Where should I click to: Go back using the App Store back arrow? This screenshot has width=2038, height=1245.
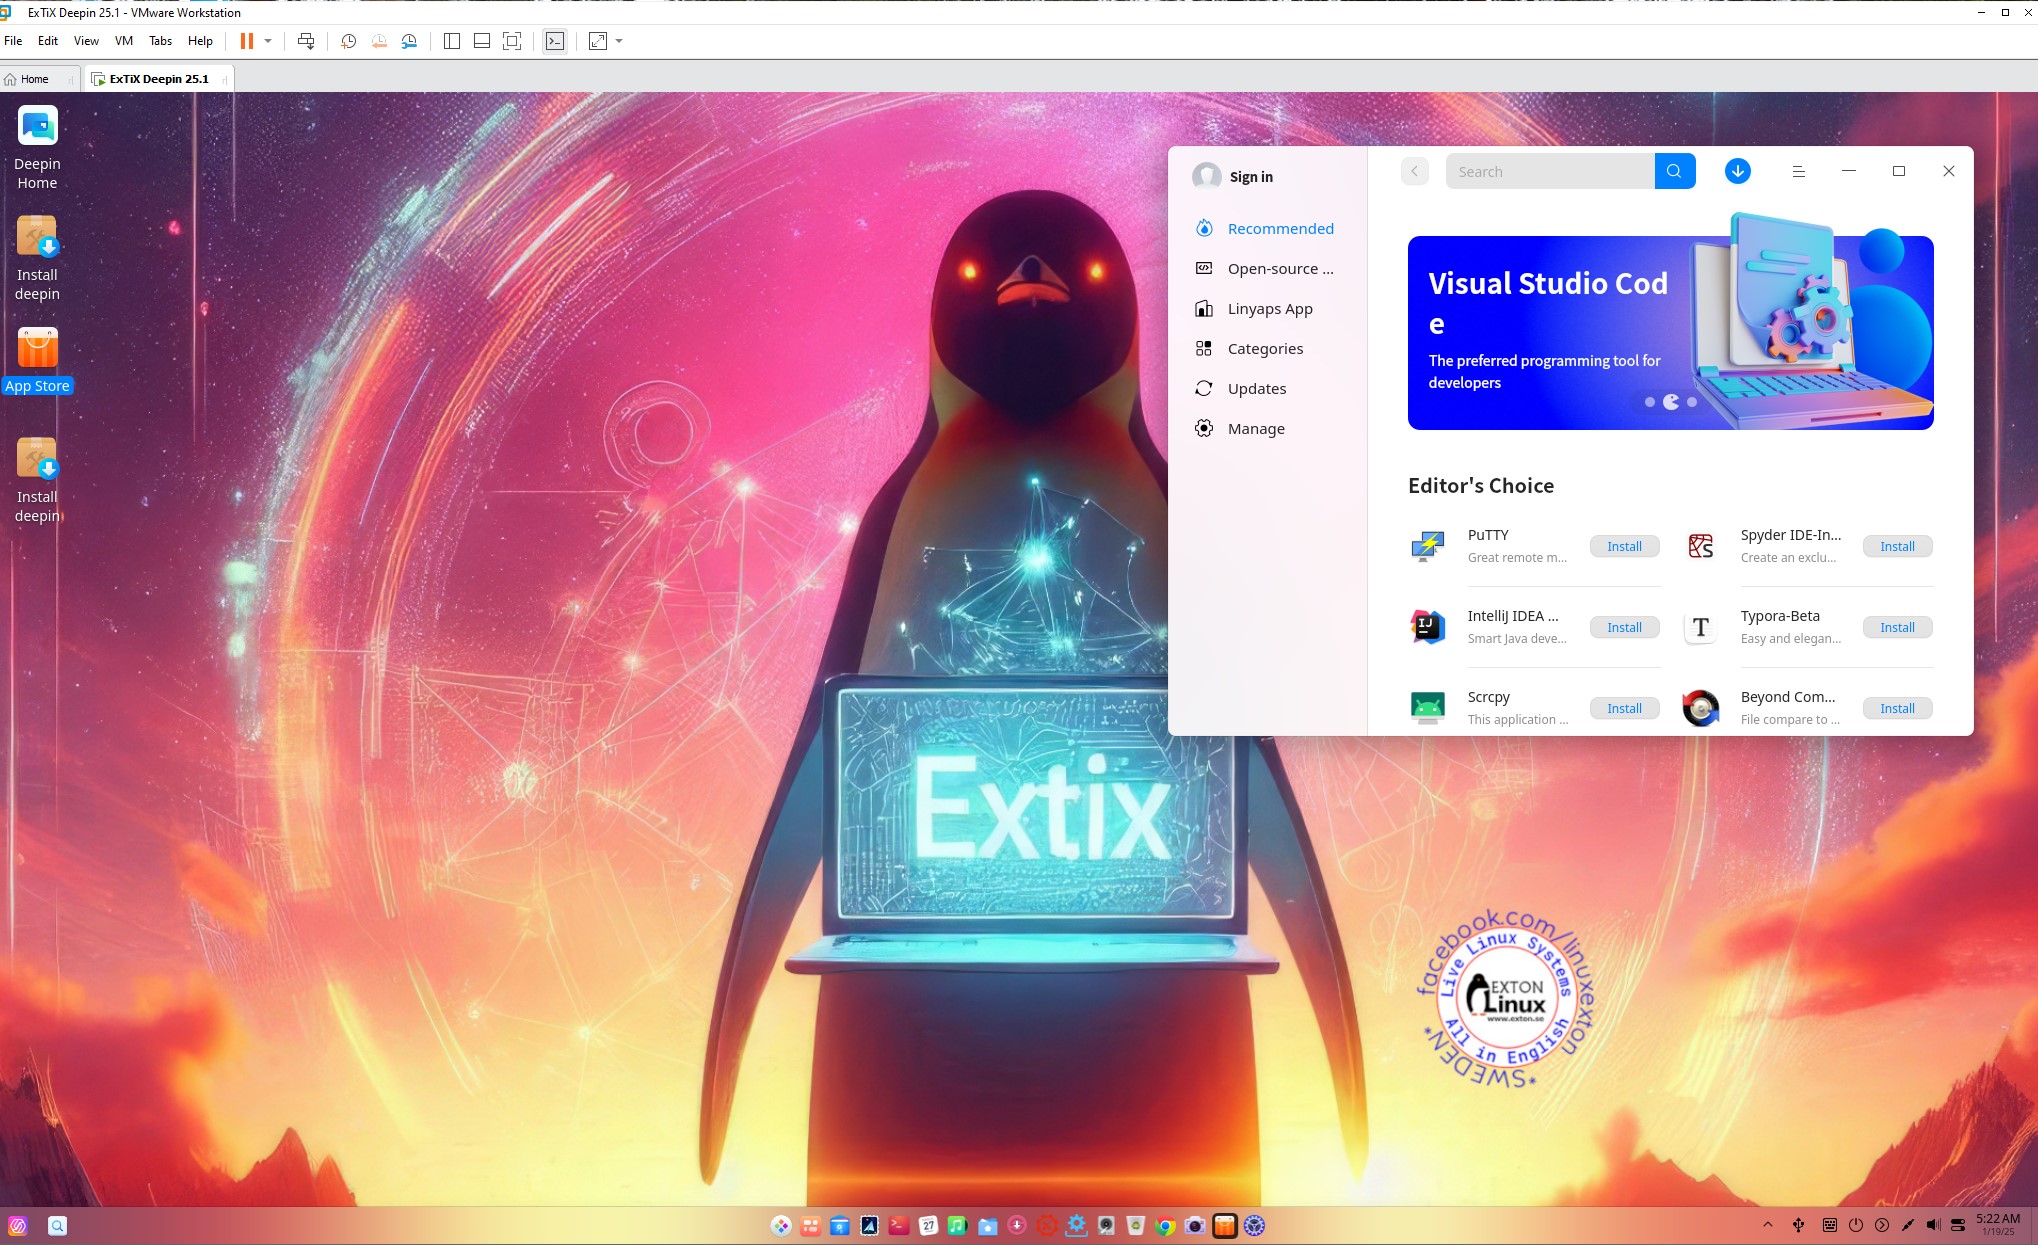point(1414,171)
